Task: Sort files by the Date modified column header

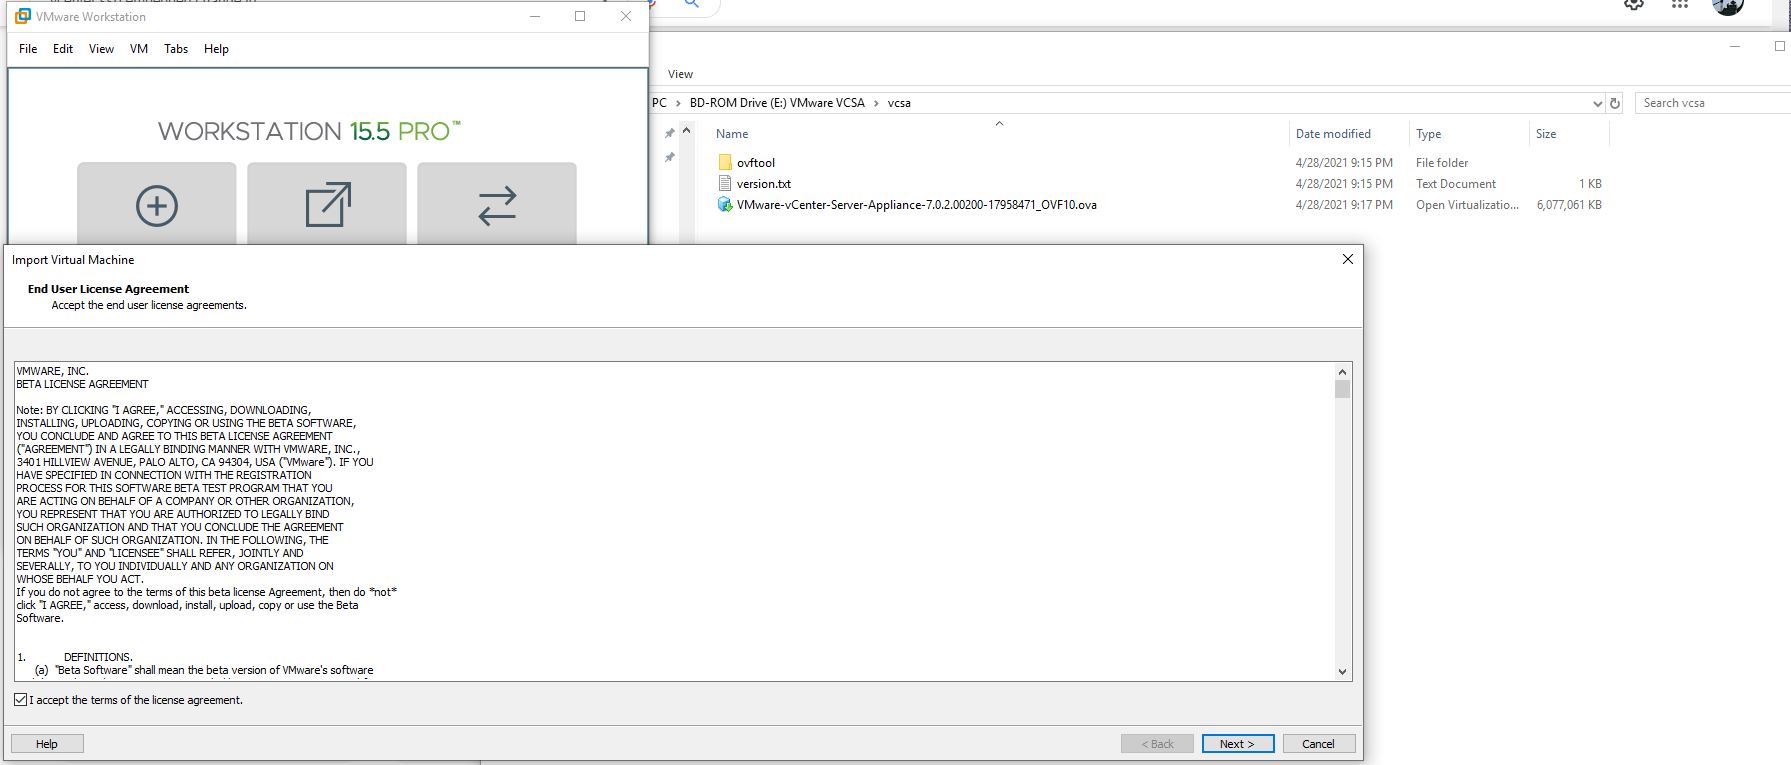Action: coord(1333,134)
